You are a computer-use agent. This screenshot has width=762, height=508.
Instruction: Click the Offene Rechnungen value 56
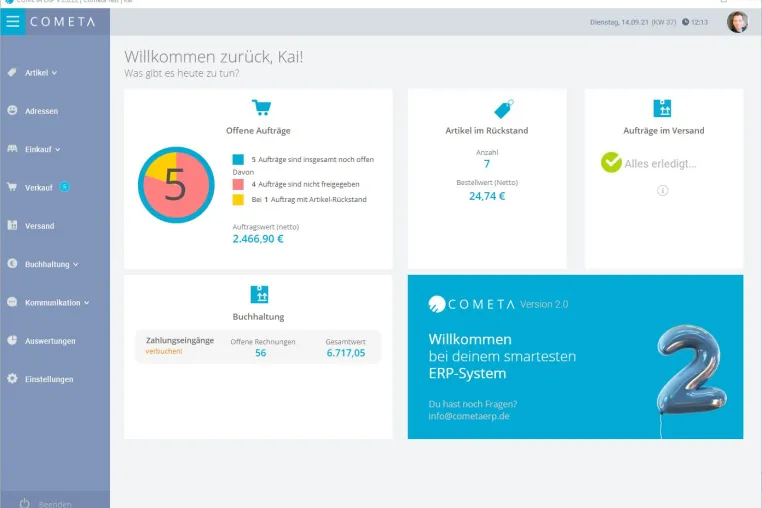point(261,353)
